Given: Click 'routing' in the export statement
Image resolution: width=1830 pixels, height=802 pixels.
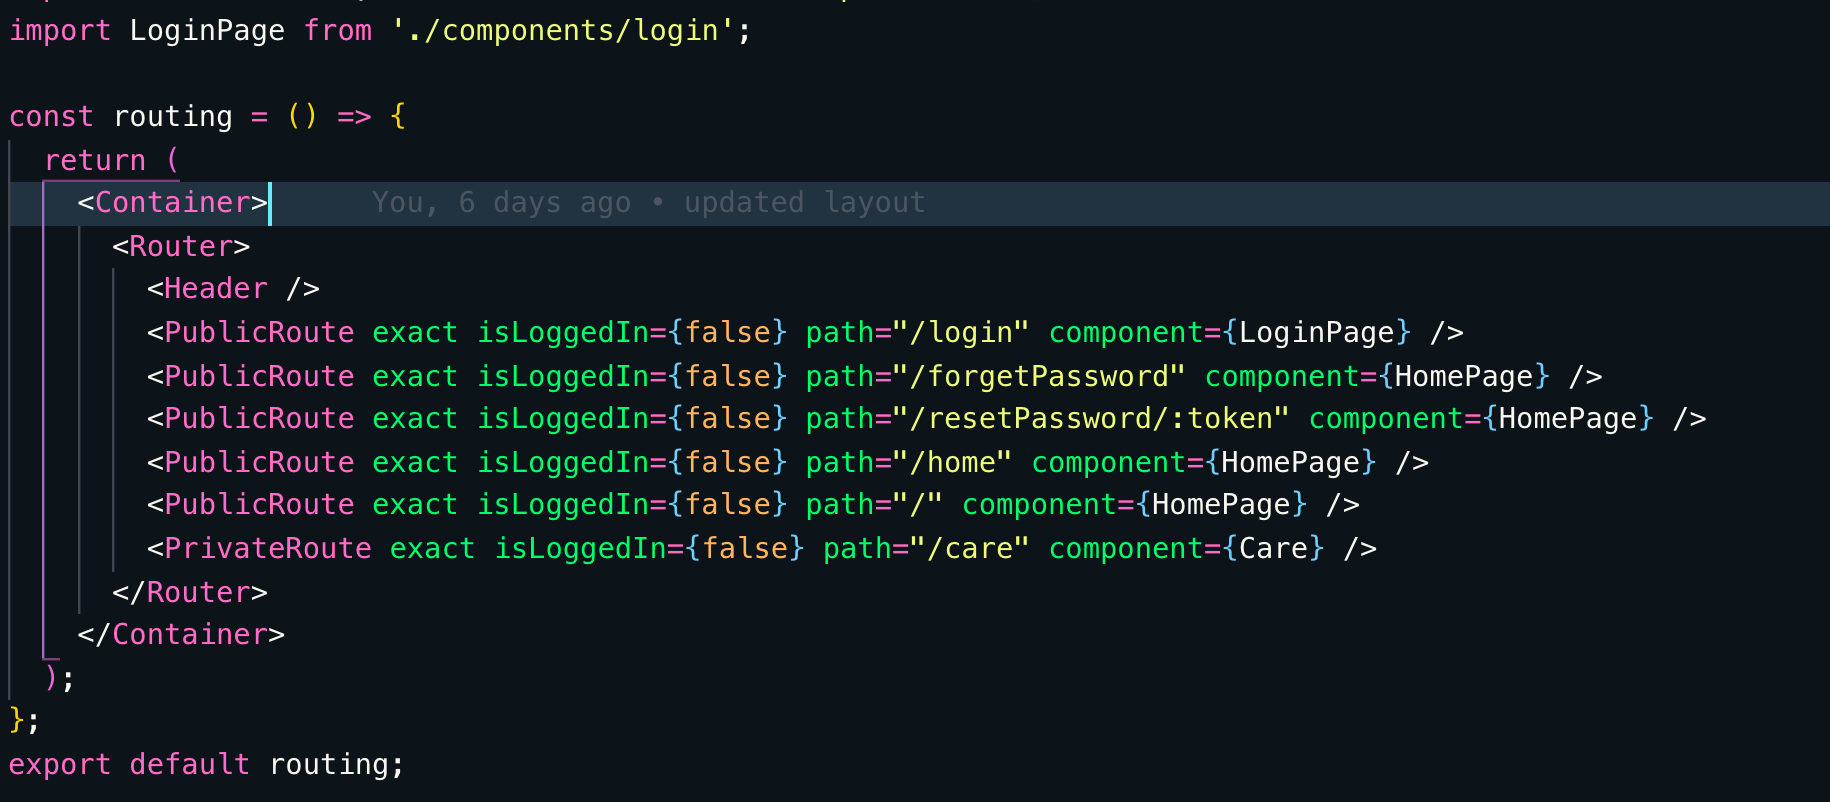Looking at the screenshot, I should pos(329,764).
